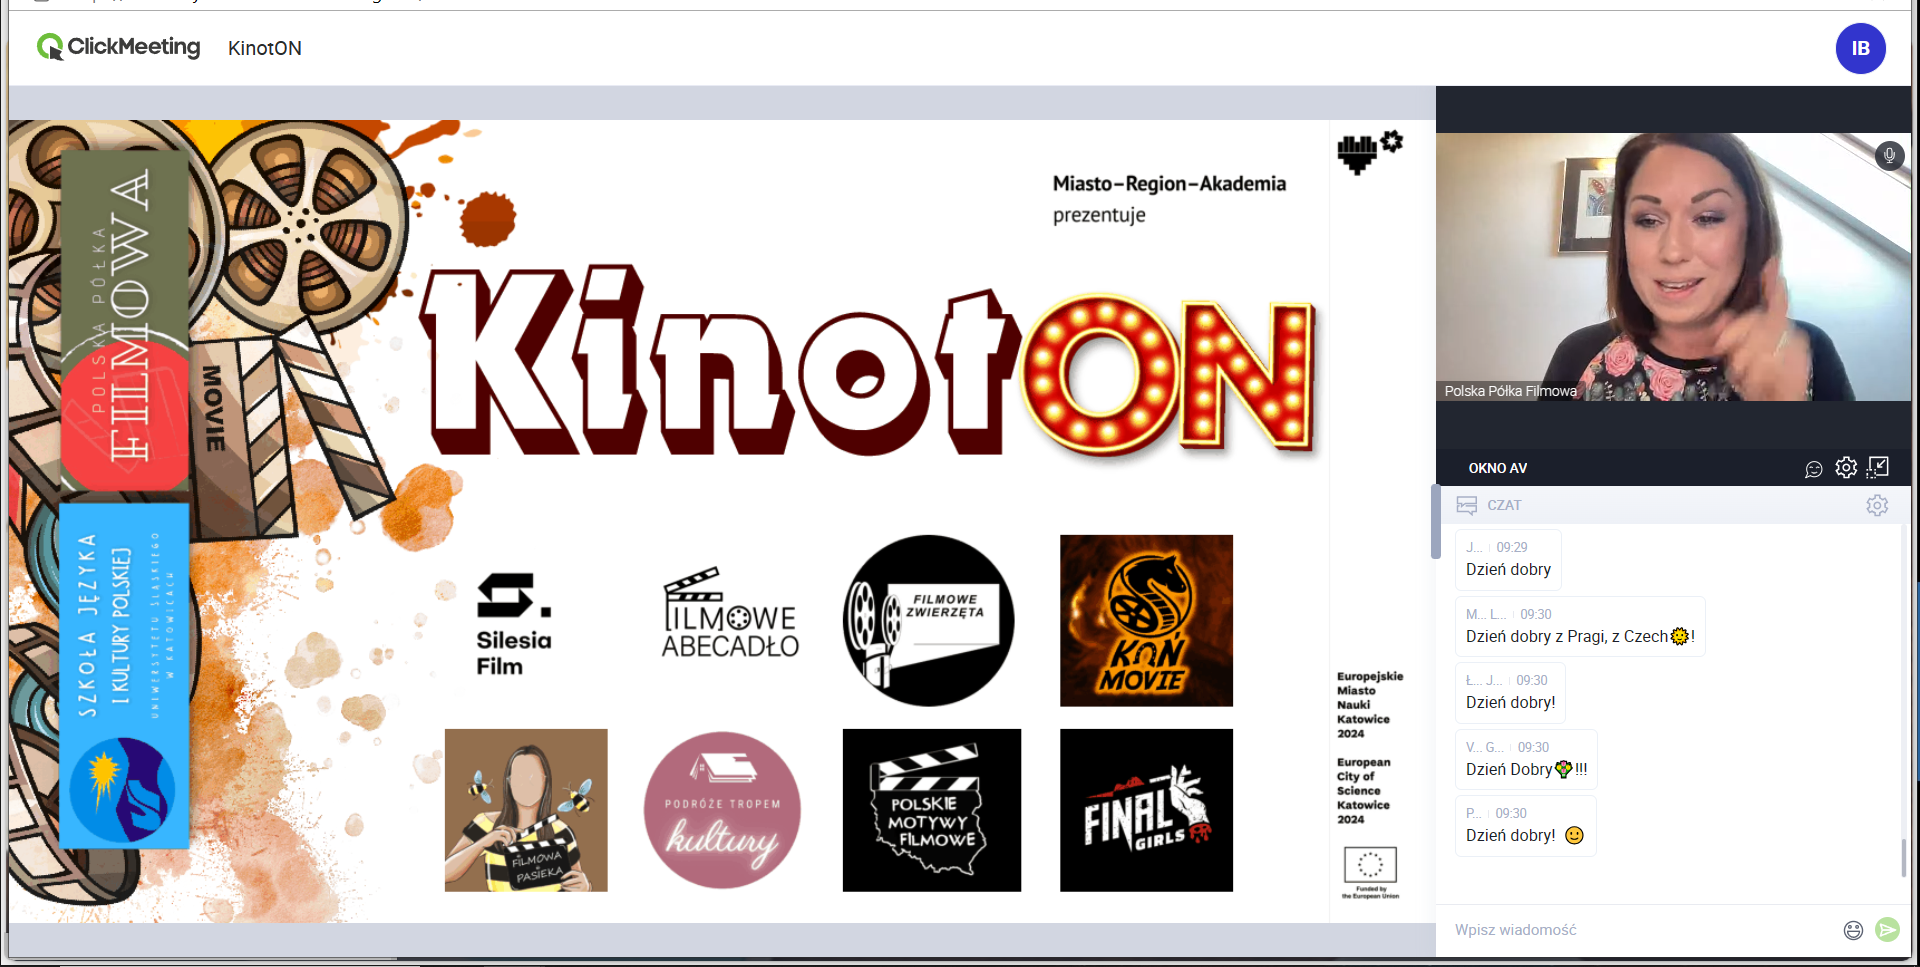The image size is (1920, 967).
Task: Click the CZAT panel icon
Action: [1466, 505]
